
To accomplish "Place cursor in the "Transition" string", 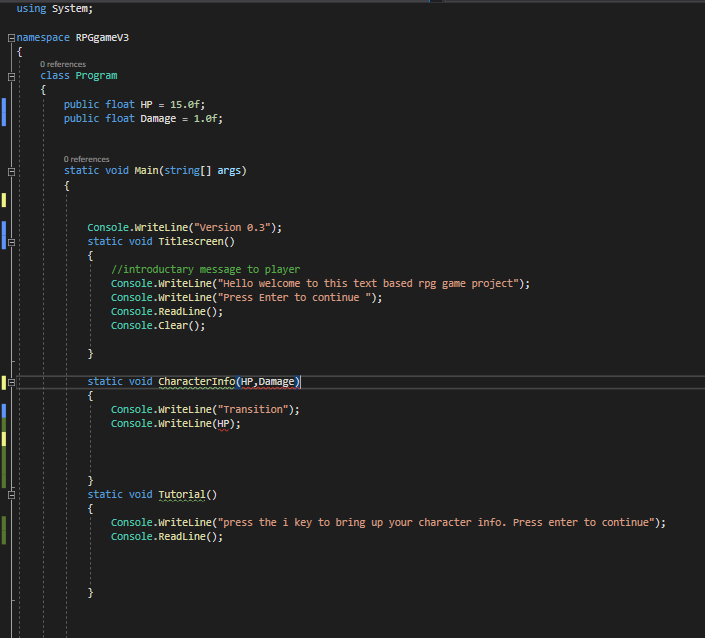I will coord(254,409).
